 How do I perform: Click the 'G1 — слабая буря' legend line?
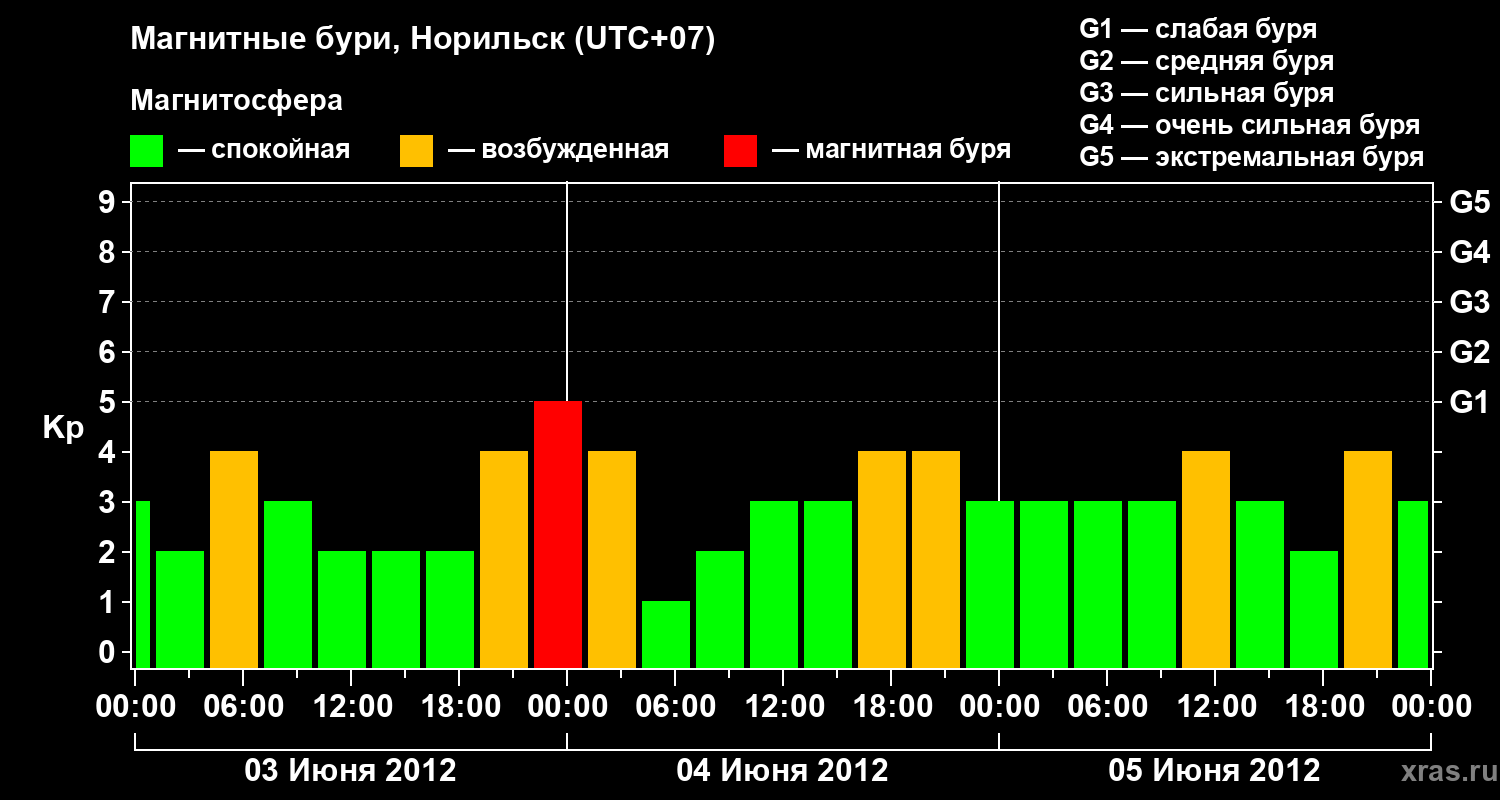tap(1198, 29)
